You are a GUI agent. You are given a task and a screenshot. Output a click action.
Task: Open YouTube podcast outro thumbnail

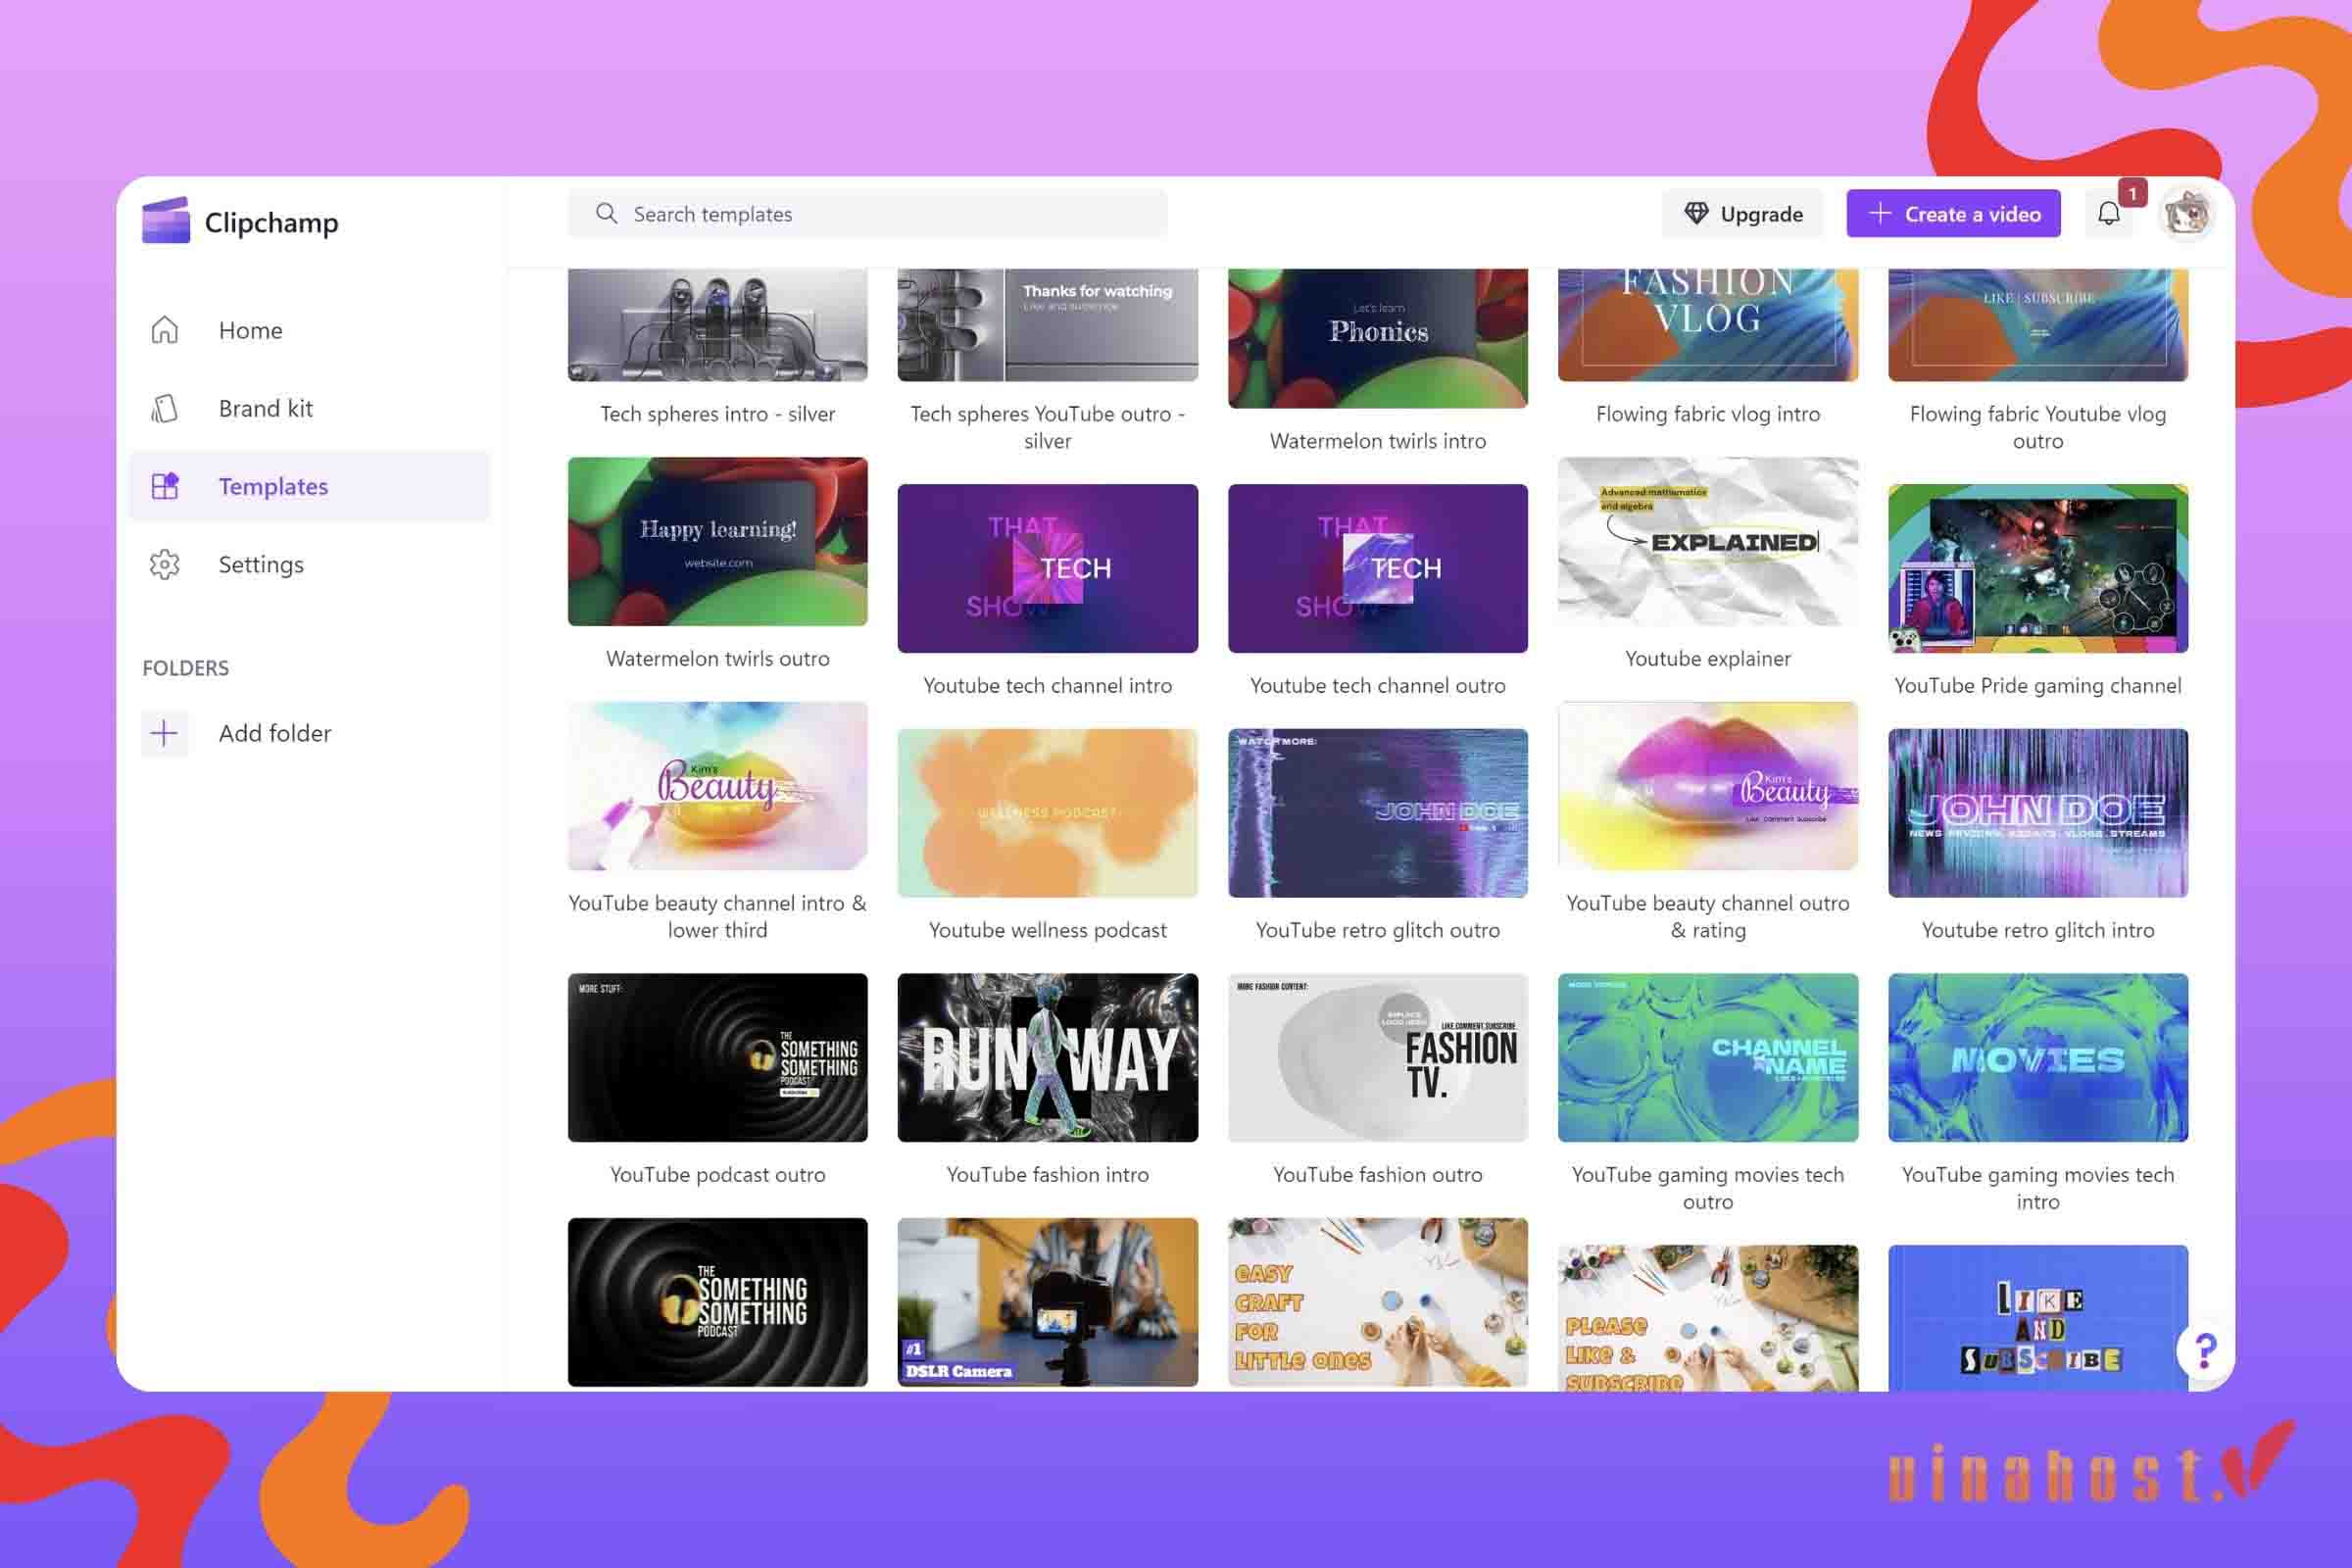pos(718,1058)
